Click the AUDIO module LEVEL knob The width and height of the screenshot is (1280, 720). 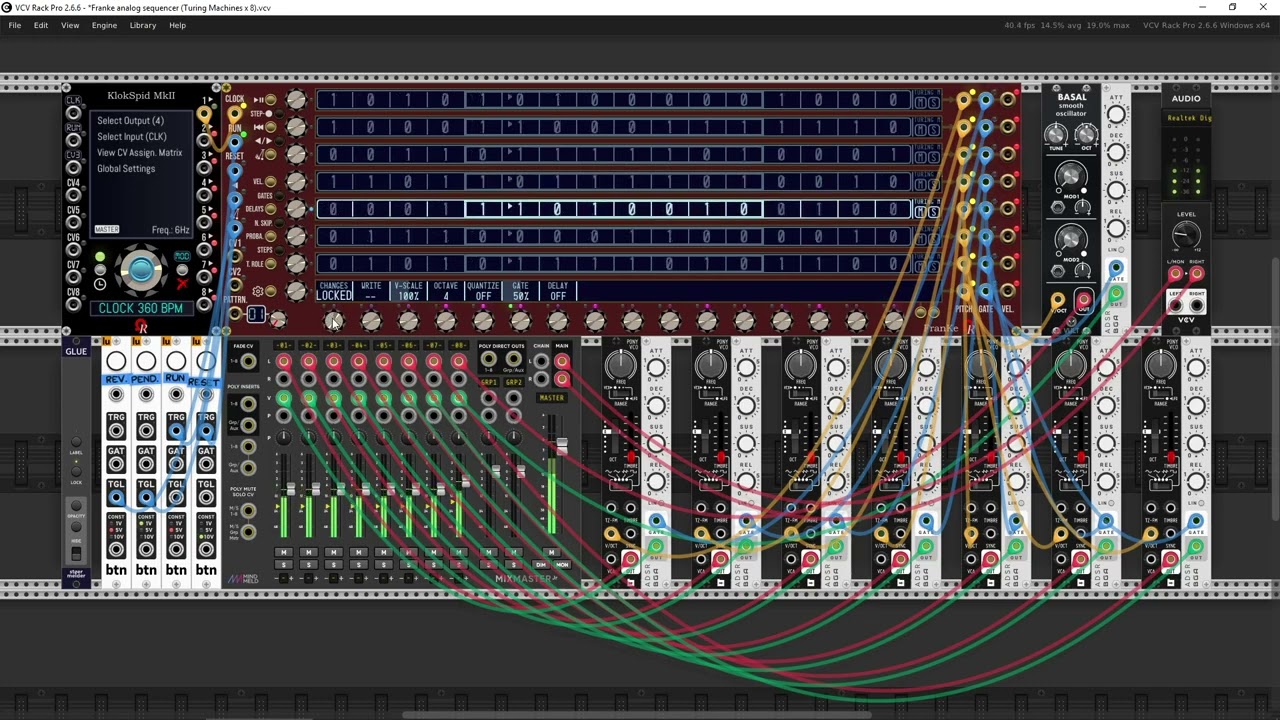[1186, 234]
